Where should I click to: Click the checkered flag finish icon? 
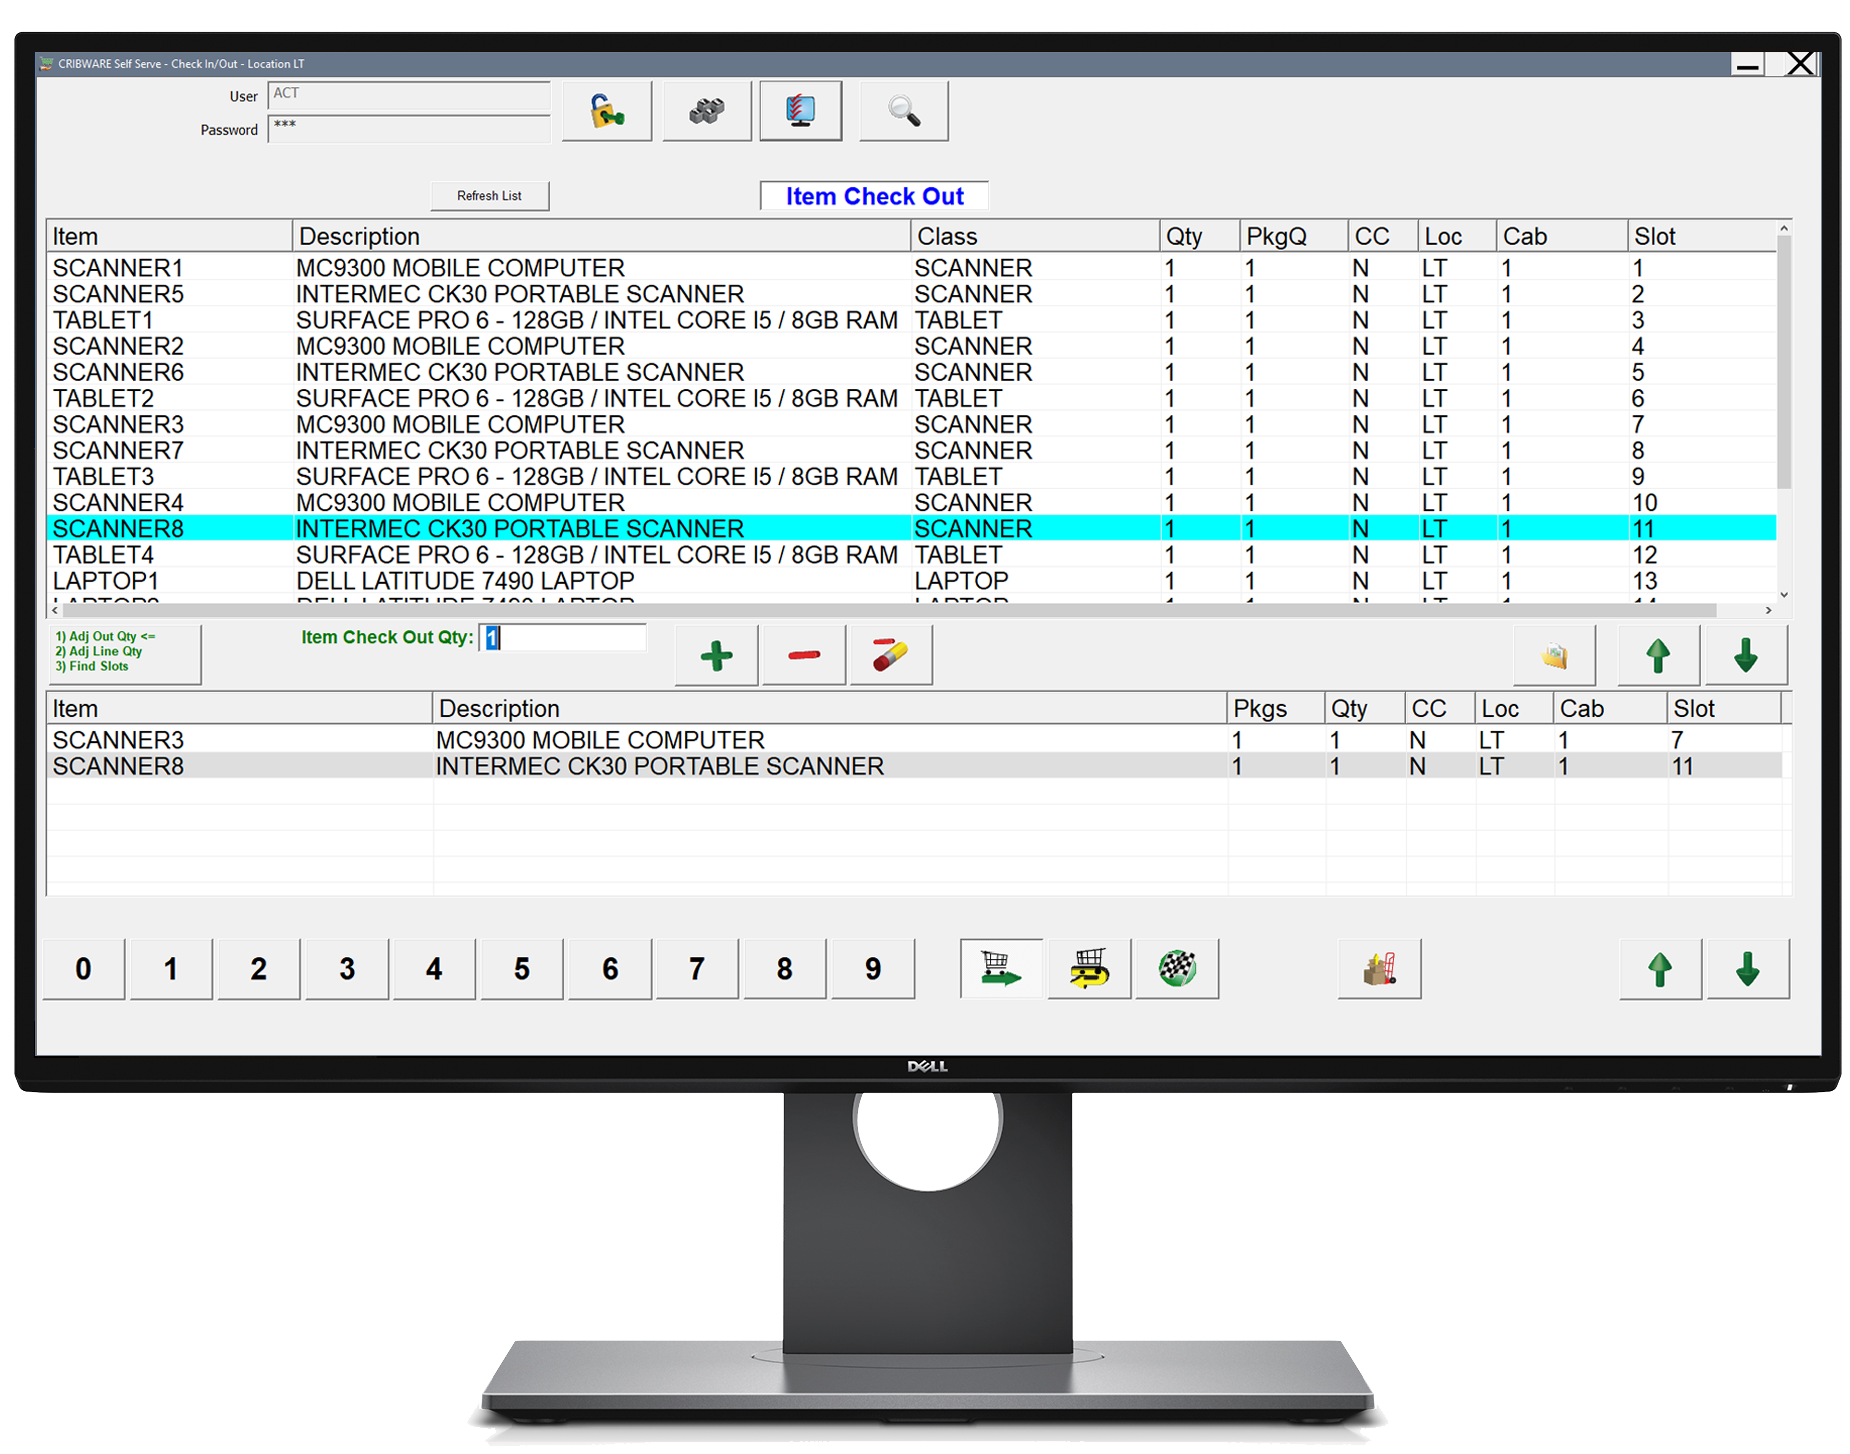[1177, 968]
